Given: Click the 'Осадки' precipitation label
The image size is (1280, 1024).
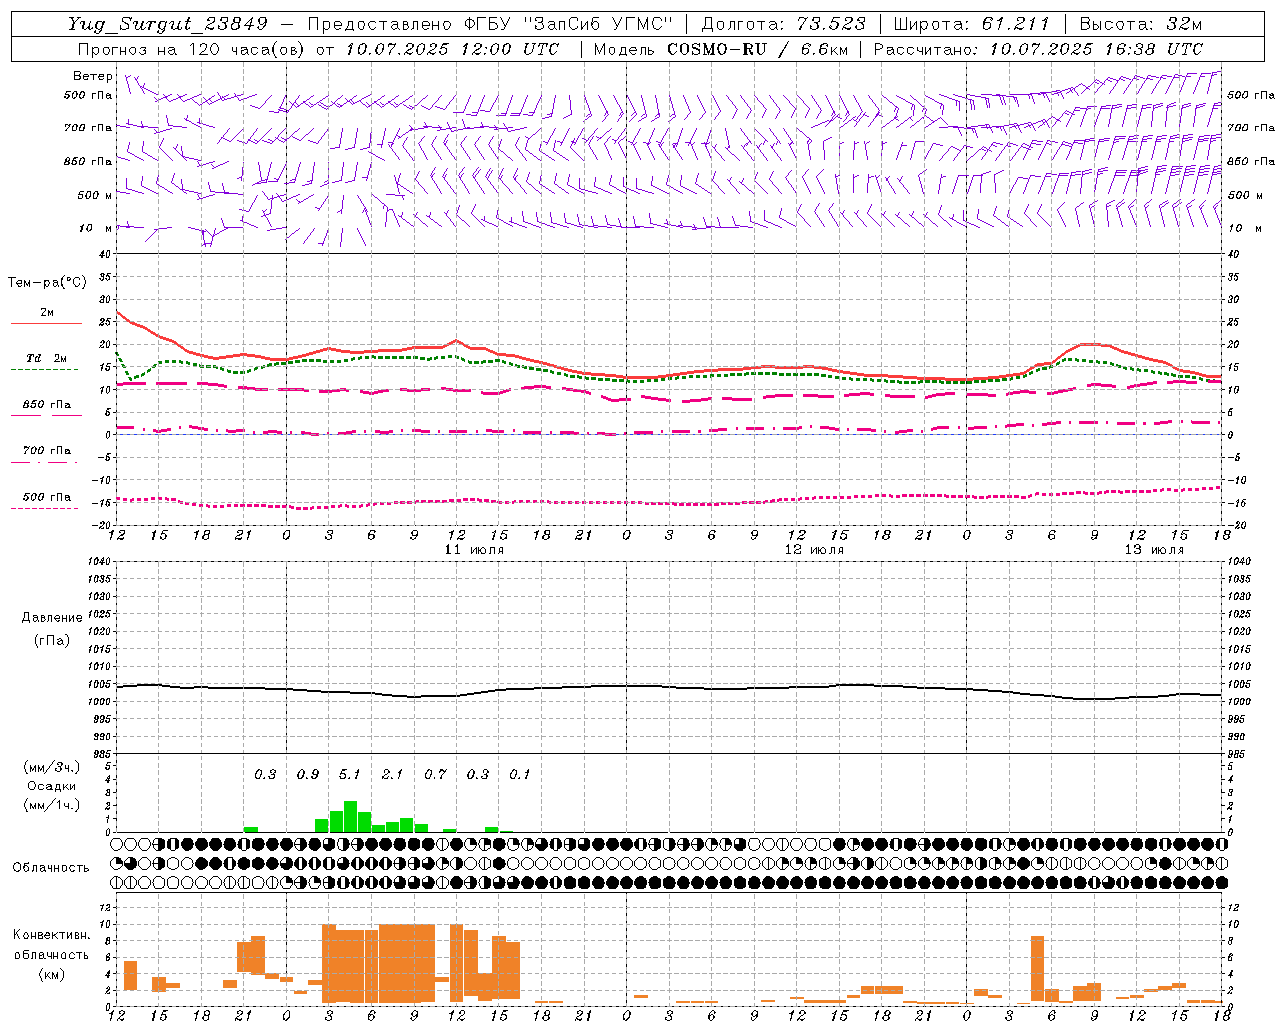Looking at the screenshot, I should click(51, 786).
